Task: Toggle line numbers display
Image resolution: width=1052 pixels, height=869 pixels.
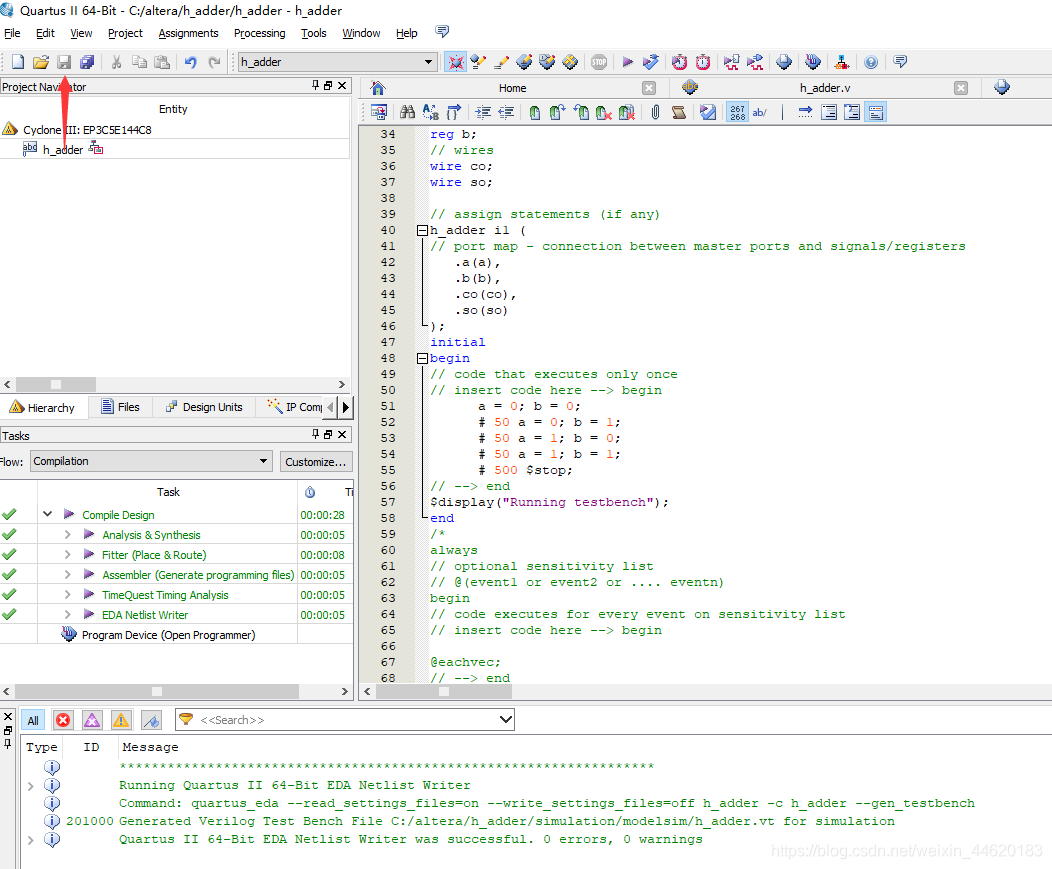Action: [x=737, y=112]
